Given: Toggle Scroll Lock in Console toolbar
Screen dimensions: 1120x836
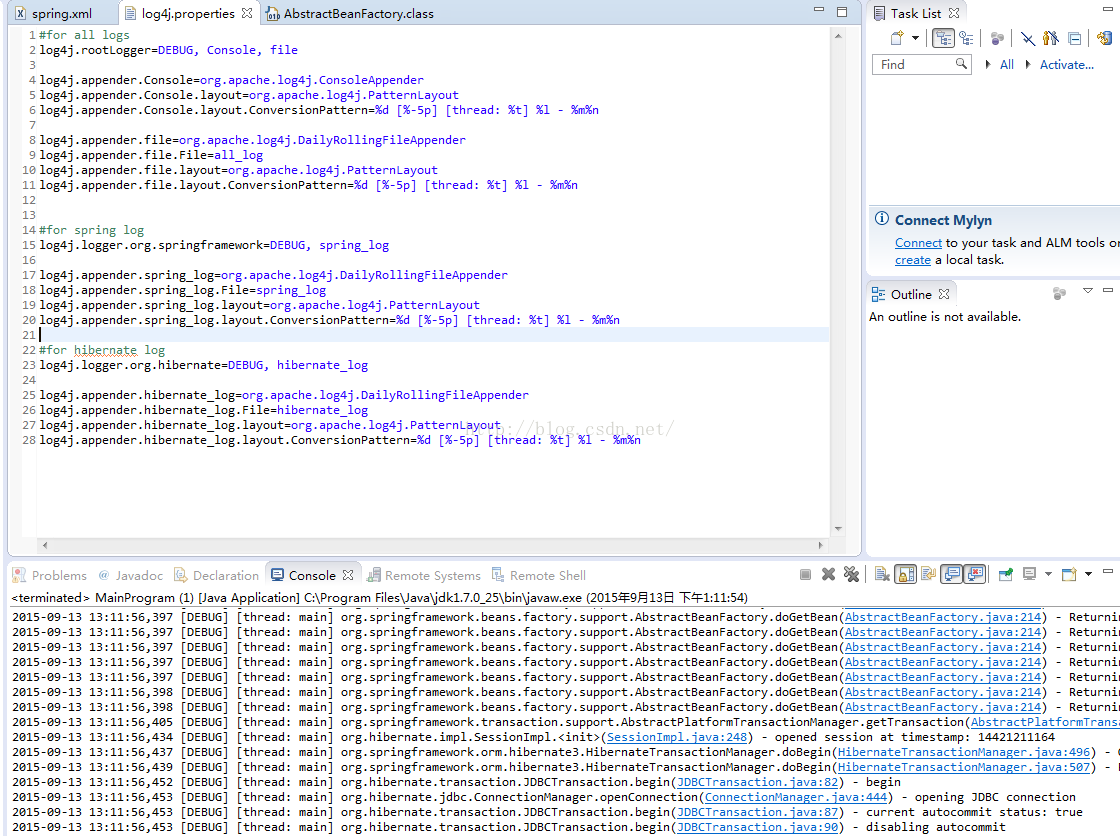Looking at the screenshot, I should point(905,575).
